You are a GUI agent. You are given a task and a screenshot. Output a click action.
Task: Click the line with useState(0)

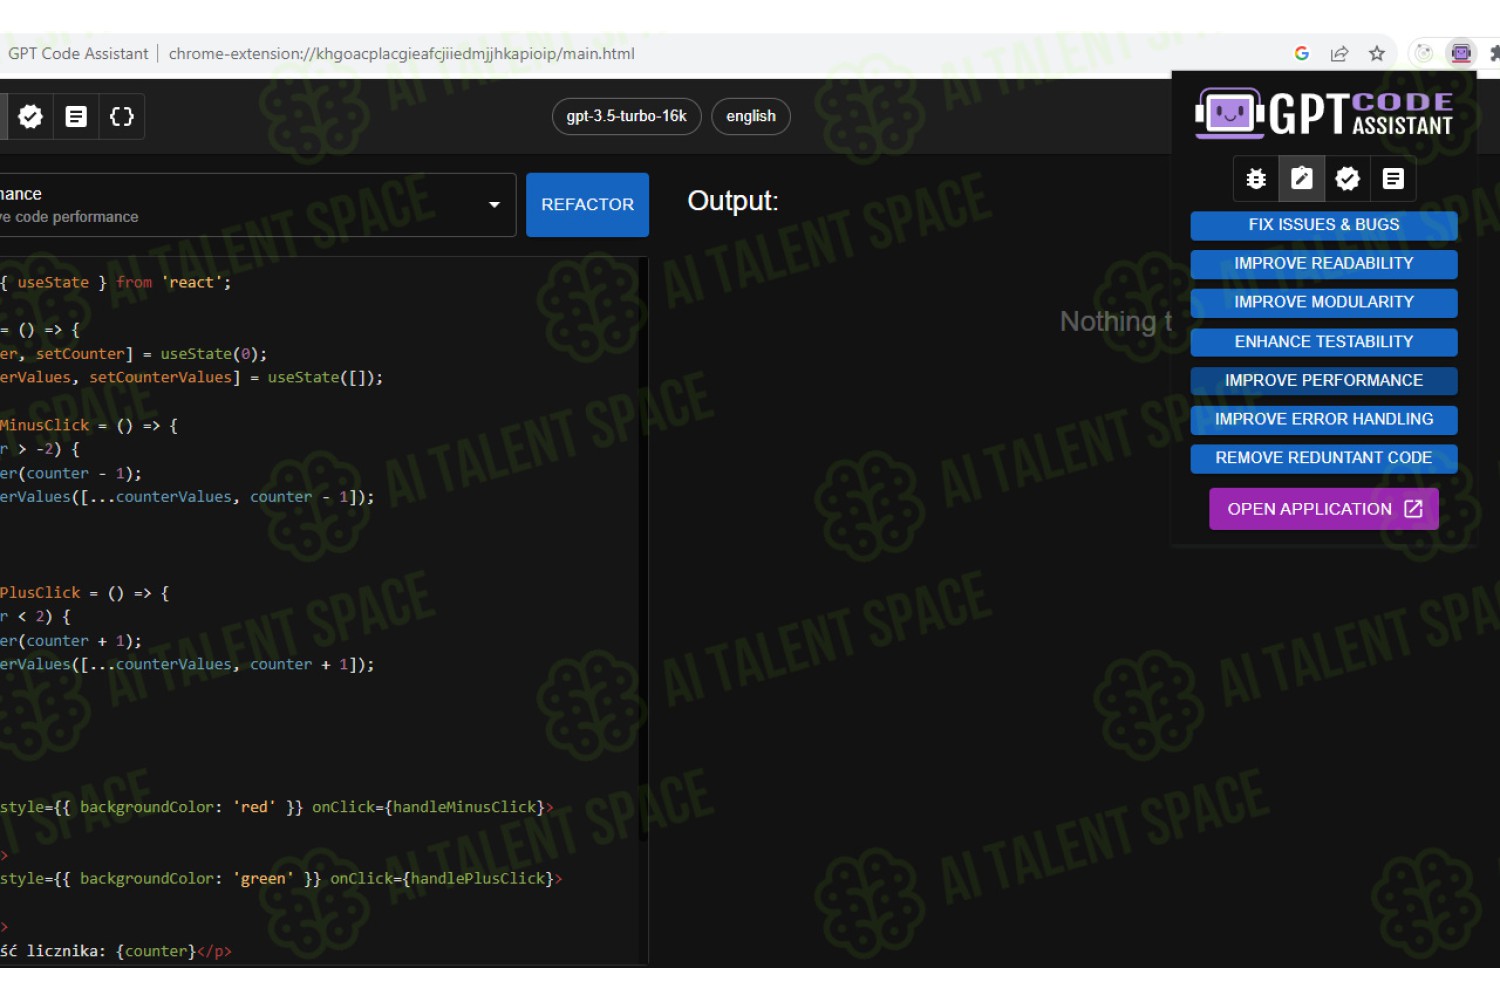134,354
